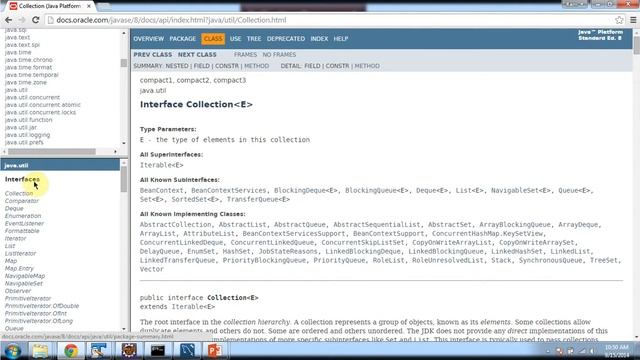Click the volume speaker tray icon
The height and width of the screenshot is (360, 640).
592,351
